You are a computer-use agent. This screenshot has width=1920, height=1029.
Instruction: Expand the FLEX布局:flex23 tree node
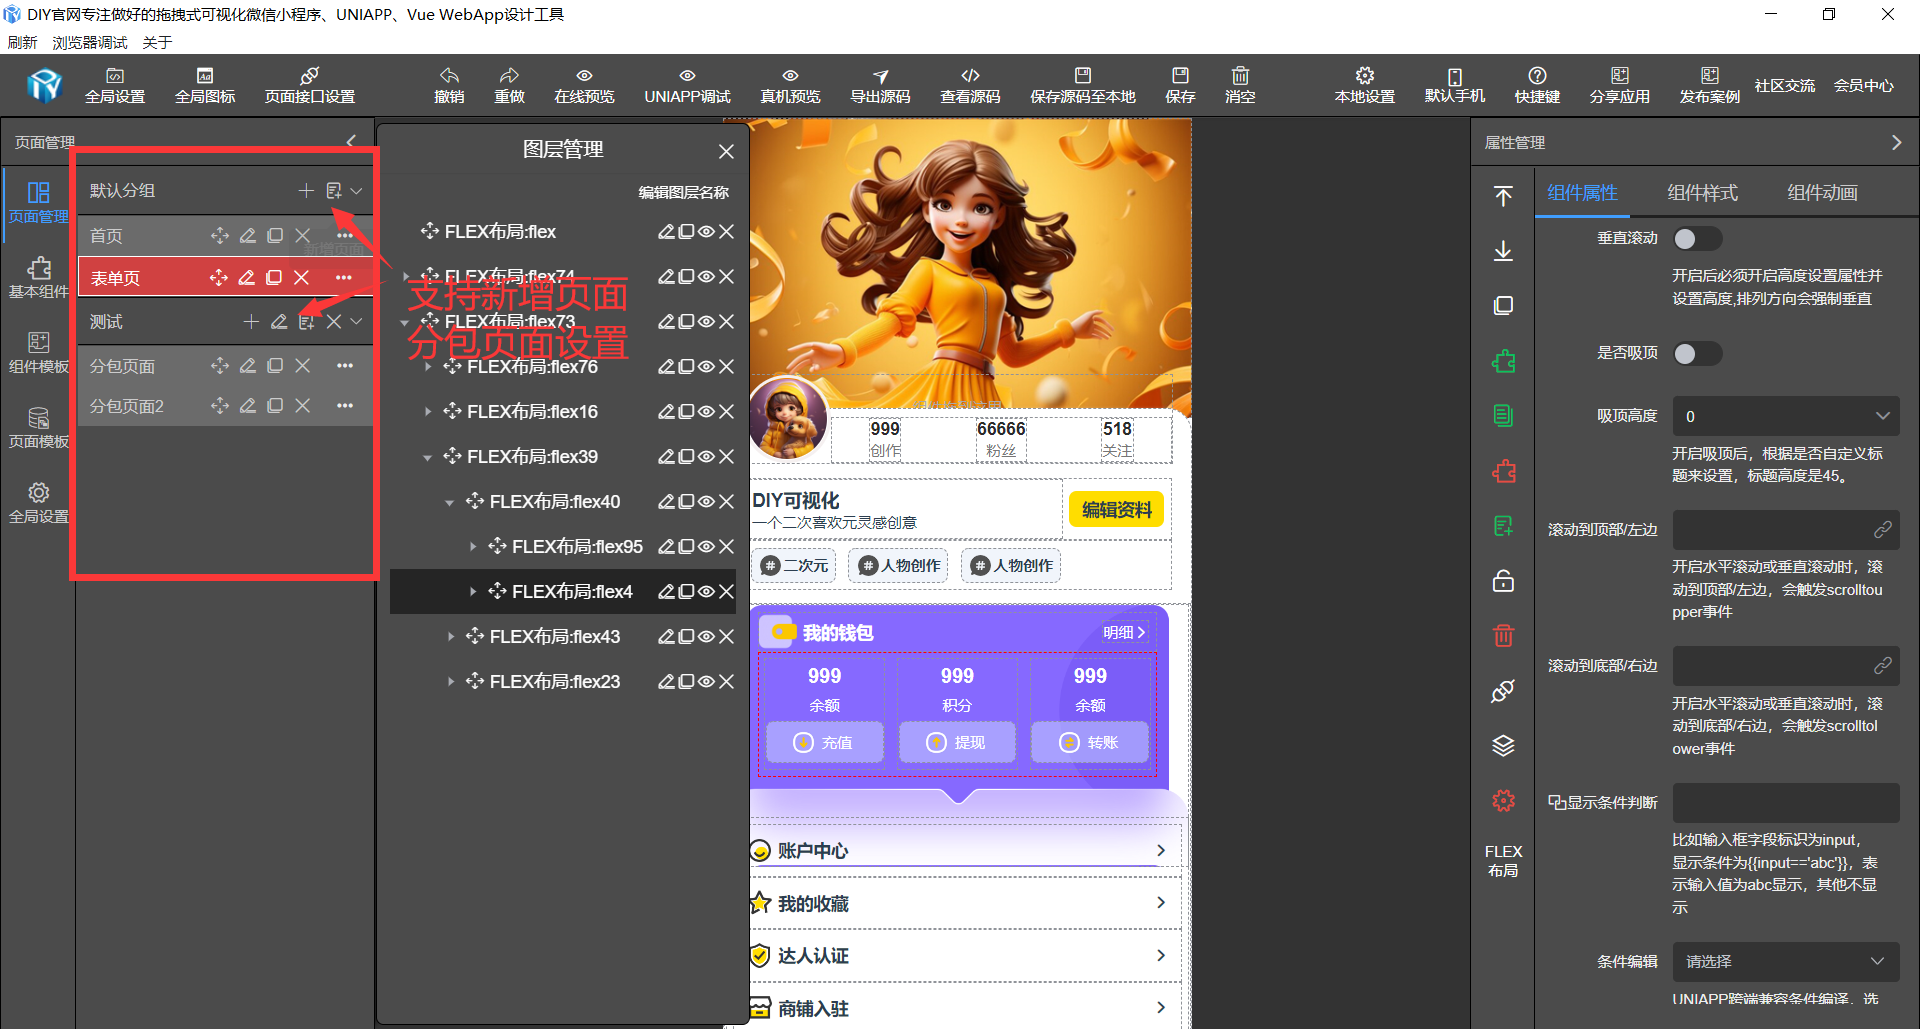[450, 682]
